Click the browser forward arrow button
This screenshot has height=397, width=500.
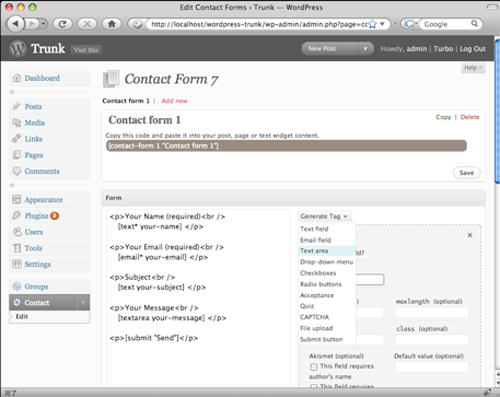[x=32, y=24]
